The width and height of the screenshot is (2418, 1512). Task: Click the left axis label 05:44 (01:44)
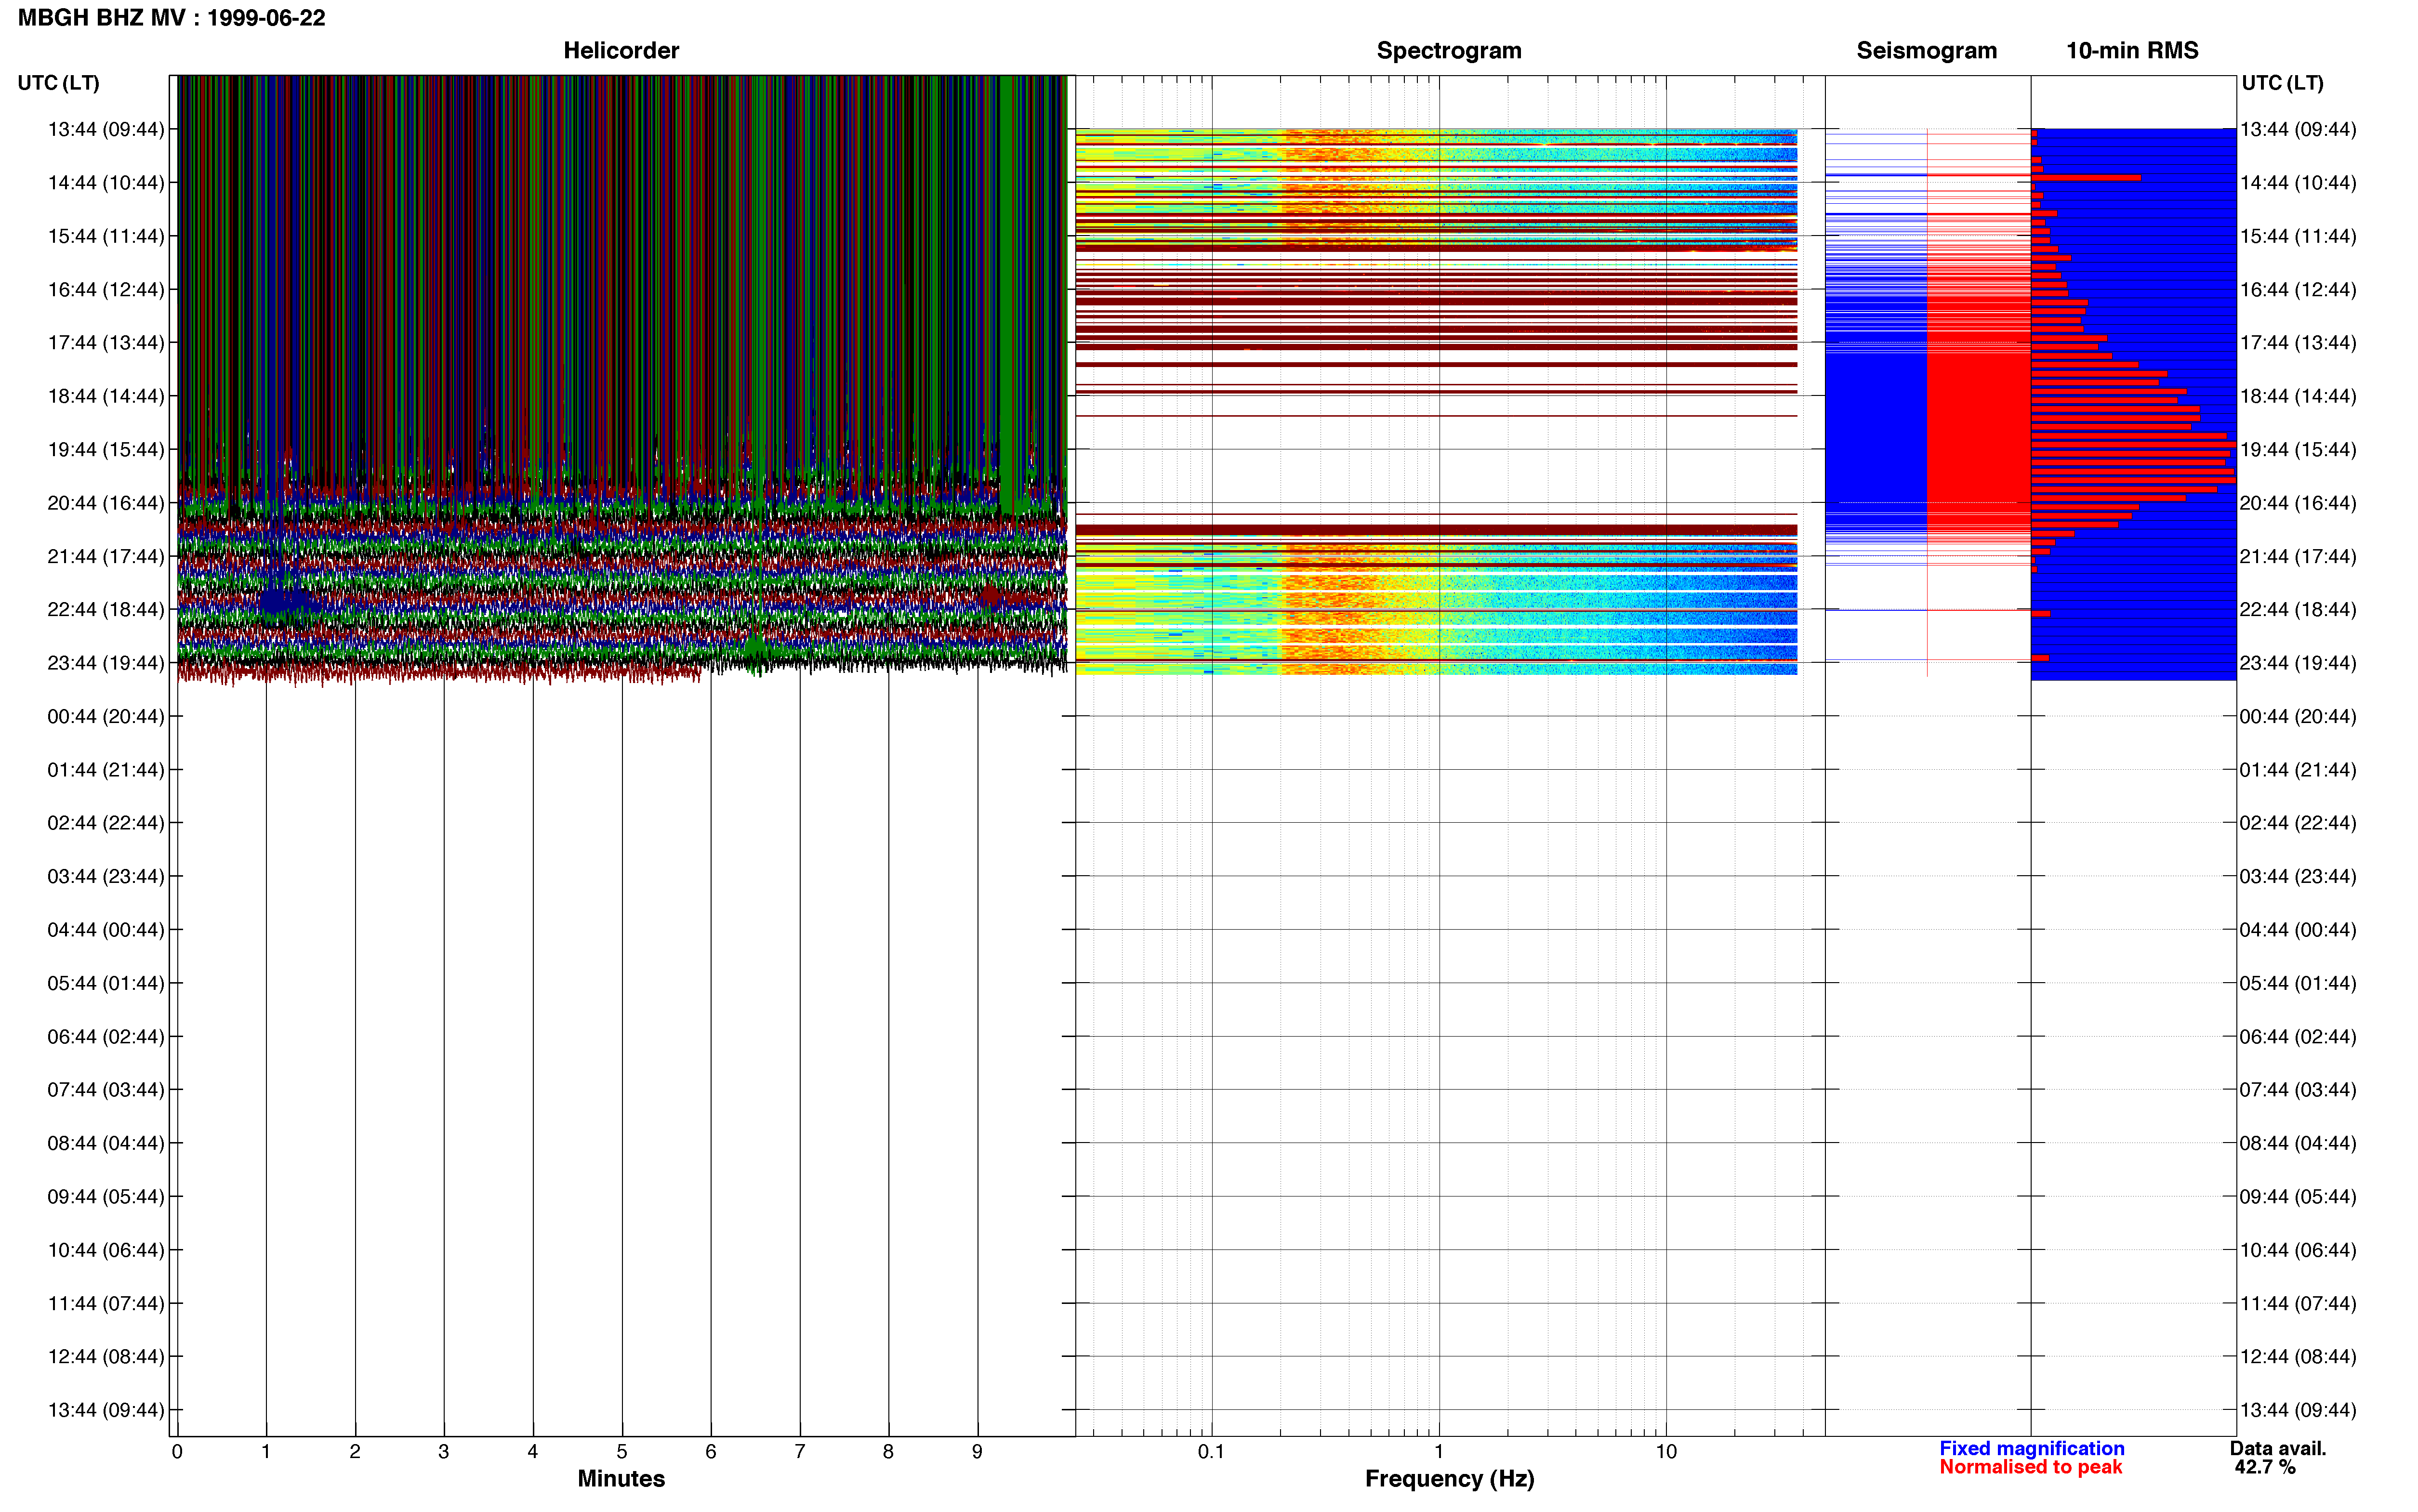(106, 983)
